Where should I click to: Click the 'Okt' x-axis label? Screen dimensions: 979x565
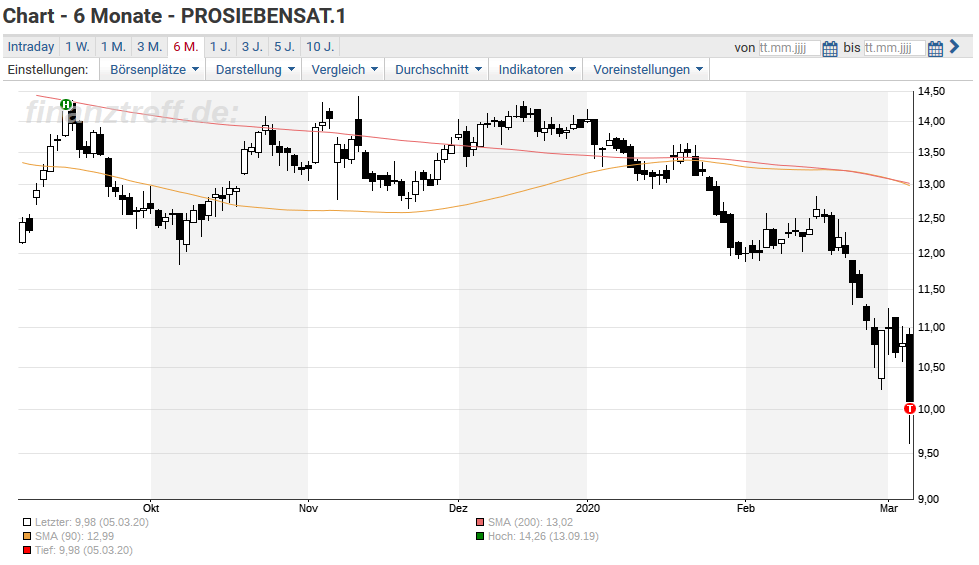[x=150, y=508]
